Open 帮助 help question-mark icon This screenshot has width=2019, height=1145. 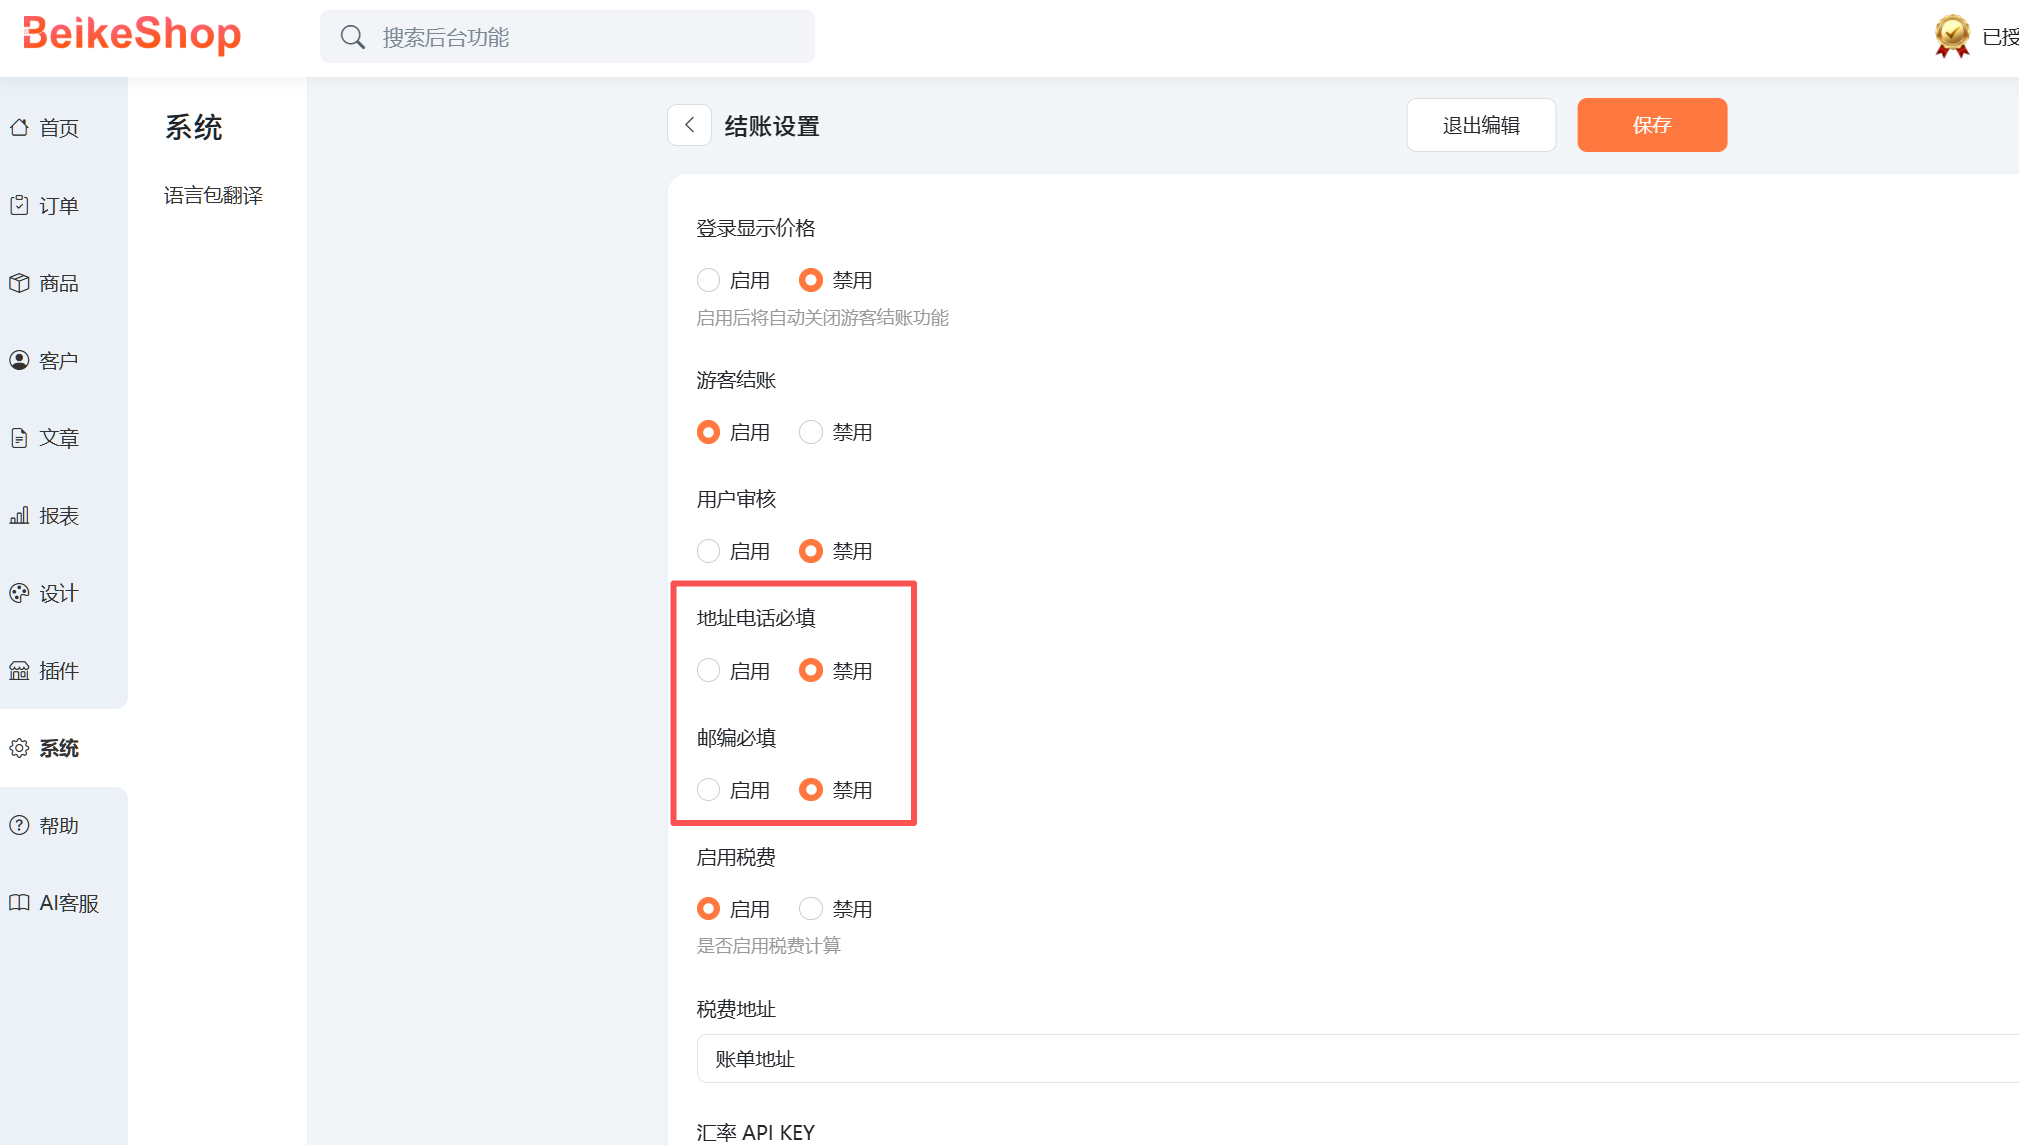point(19,825)
